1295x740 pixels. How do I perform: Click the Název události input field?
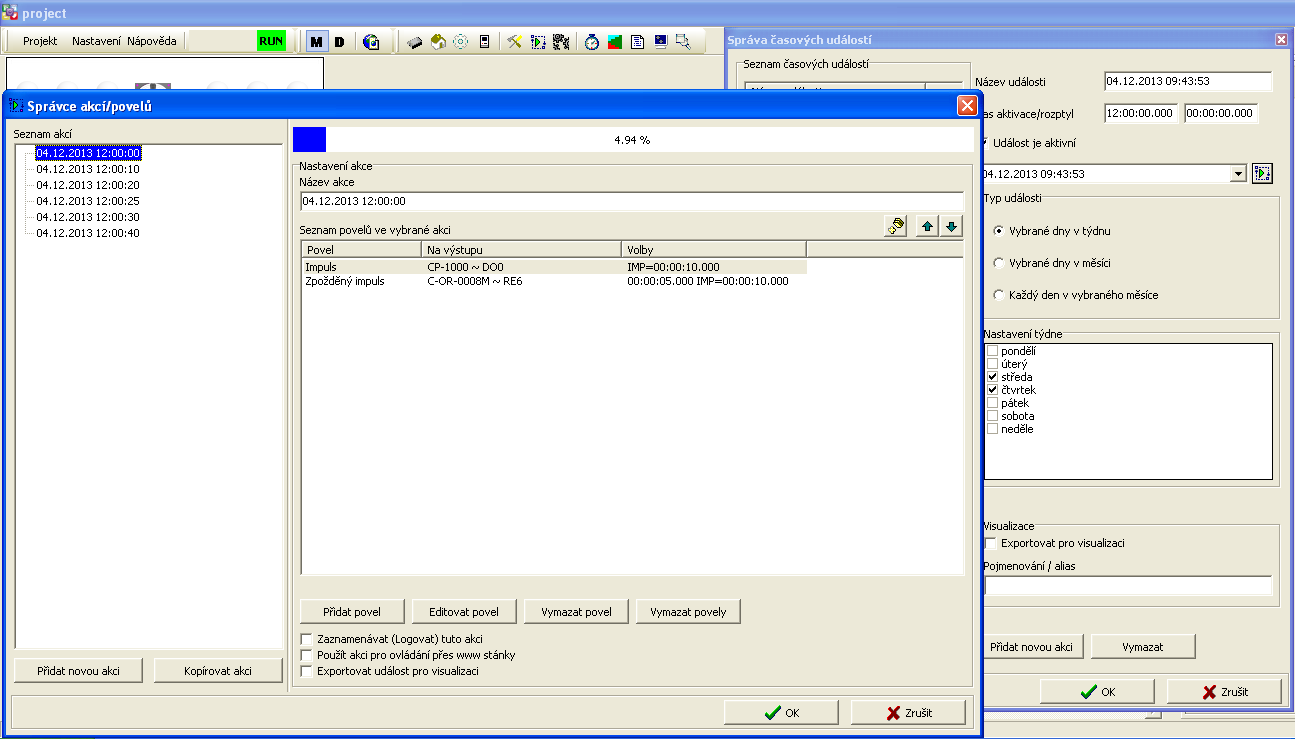click(x=1188, y=82)
